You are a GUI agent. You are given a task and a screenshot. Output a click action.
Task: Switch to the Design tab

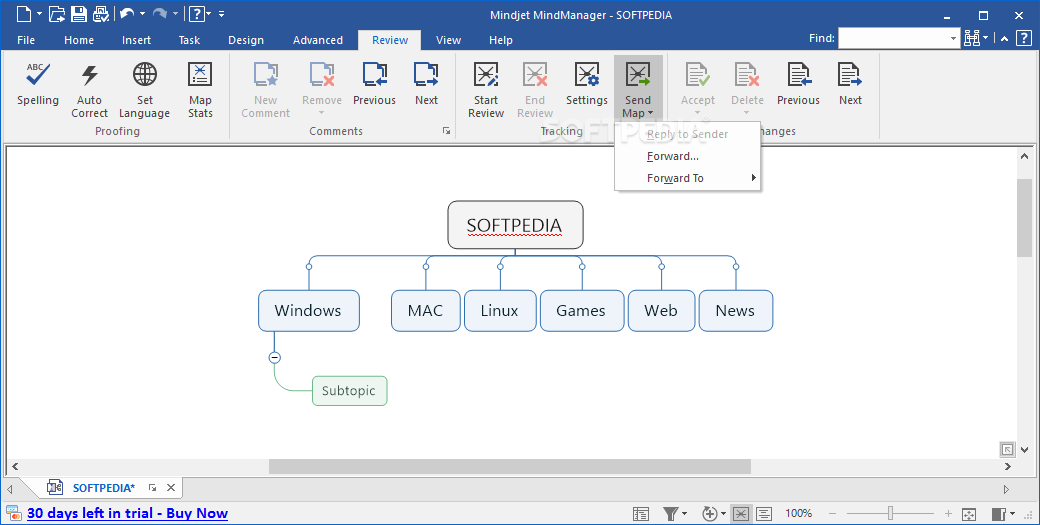pyautogui.click(x=246, y=40)
